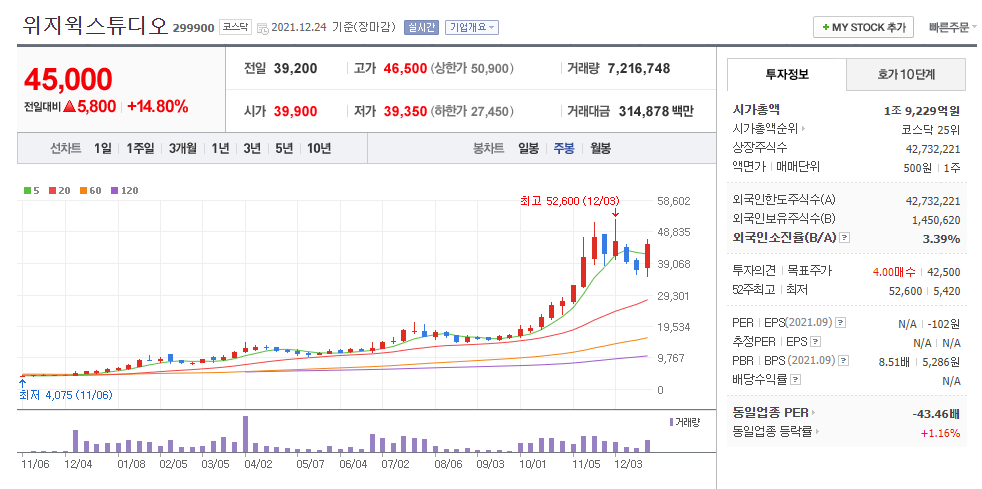Click the red up-triangle beside 5,800

point(70,107)
